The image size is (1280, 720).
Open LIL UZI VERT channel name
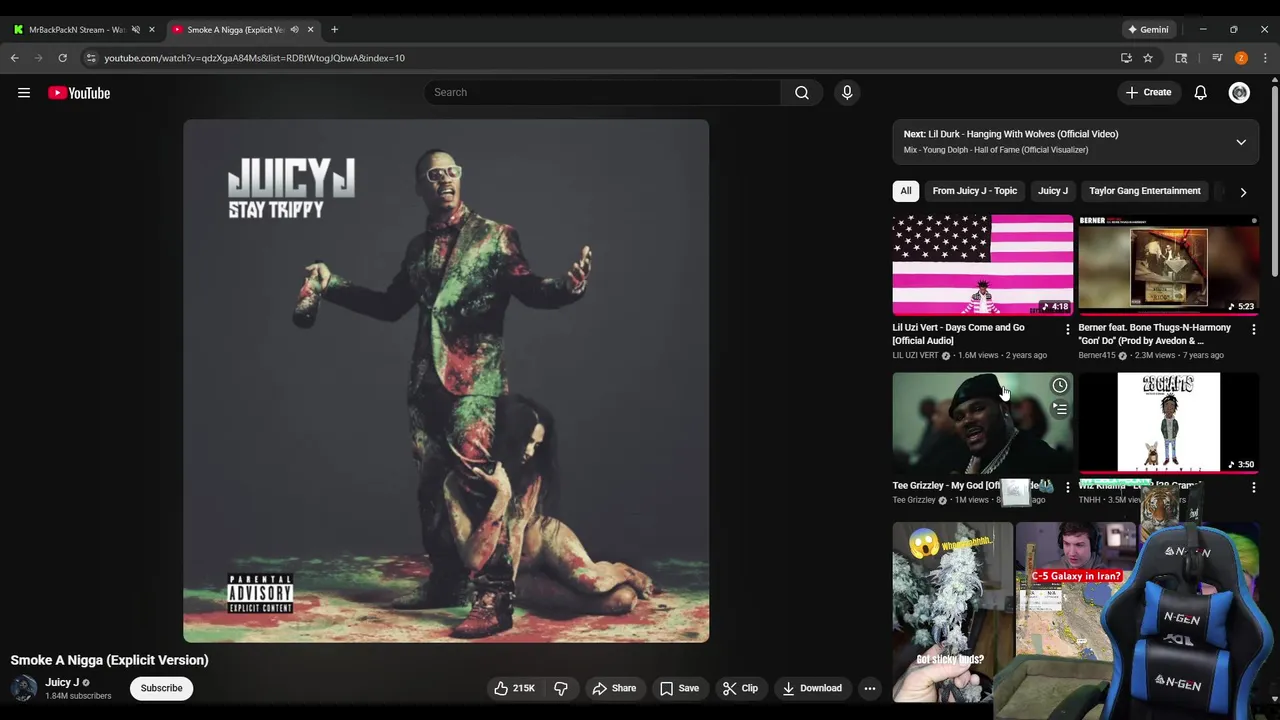916,355
